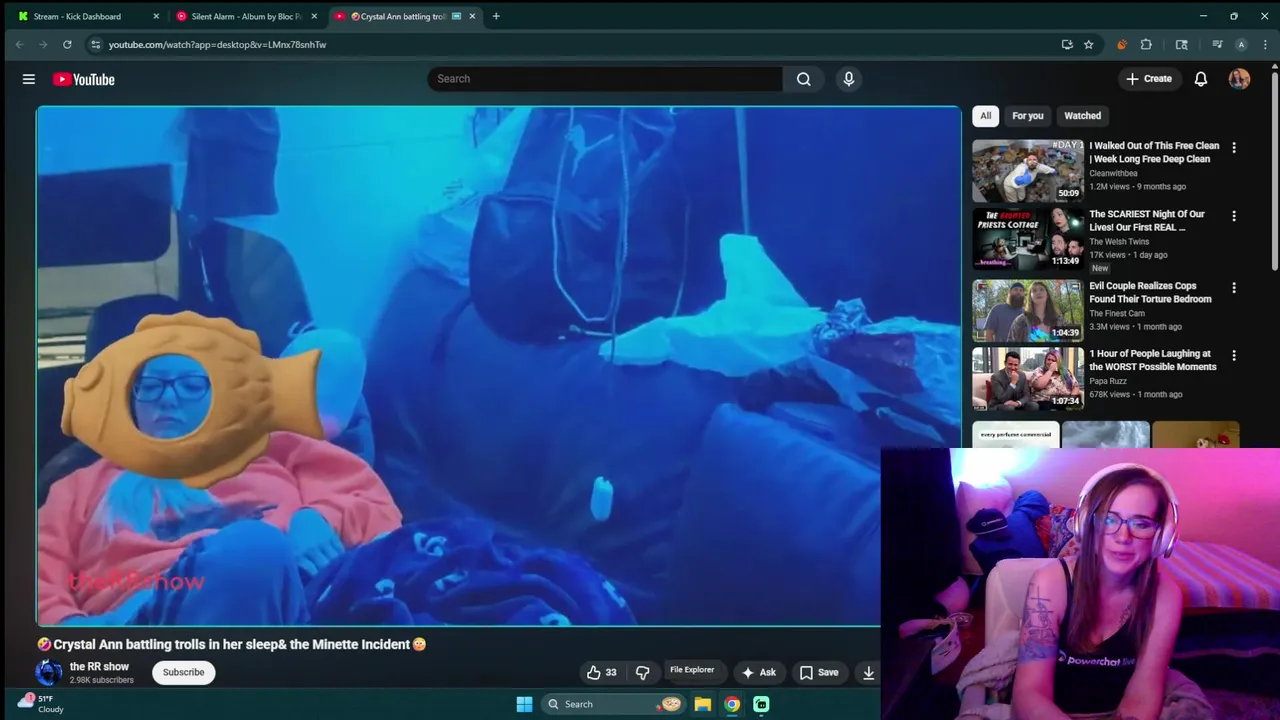Click the Windows taskbar search box

click(613, 704)
